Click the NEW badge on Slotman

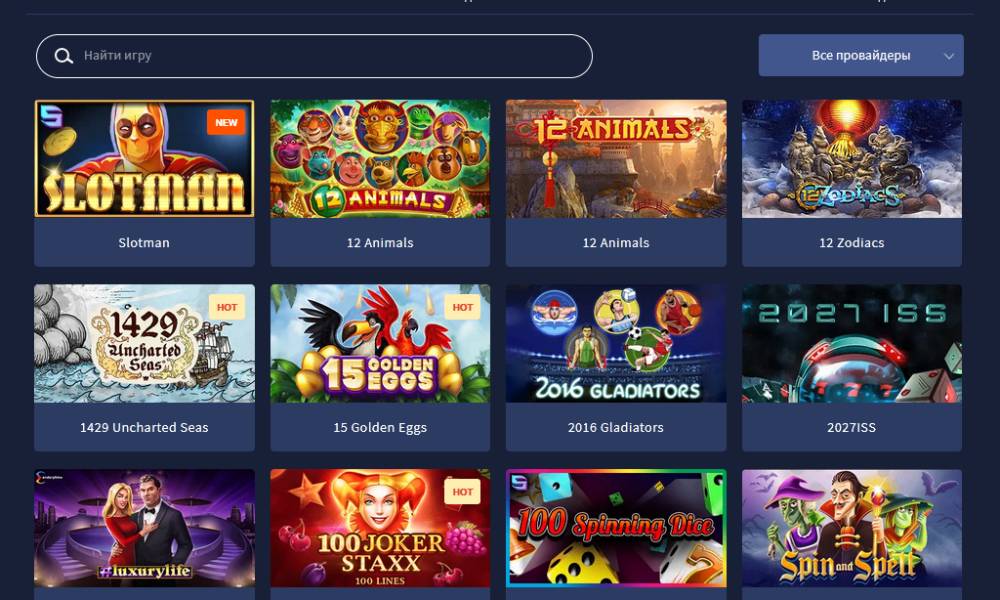tap(226, 122)
